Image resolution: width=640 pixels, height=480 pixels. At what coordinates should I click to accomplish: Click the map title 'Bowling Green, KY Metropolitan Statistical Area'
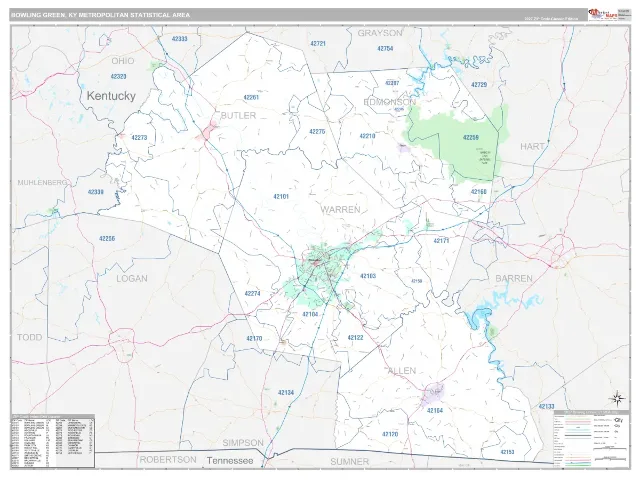(x=100, y=15)
